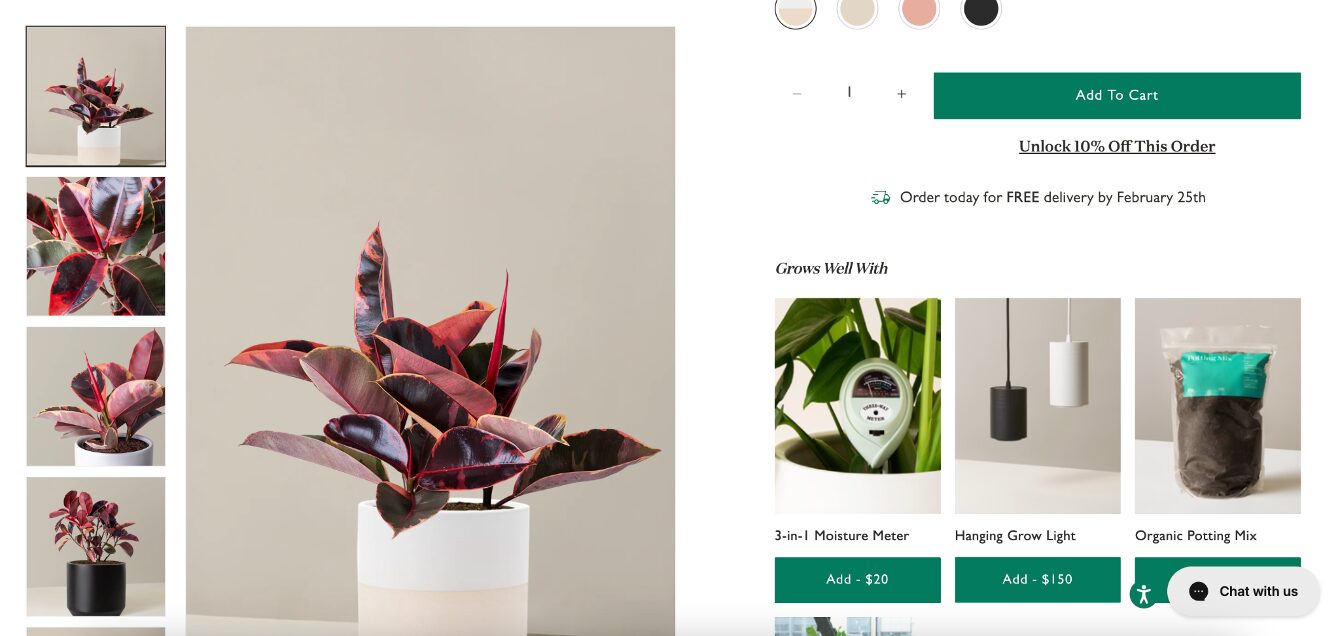The image size is (1340, 636).
Task: Open Unlock 10% Off This Order link
Action: (x=1117, y=147)
